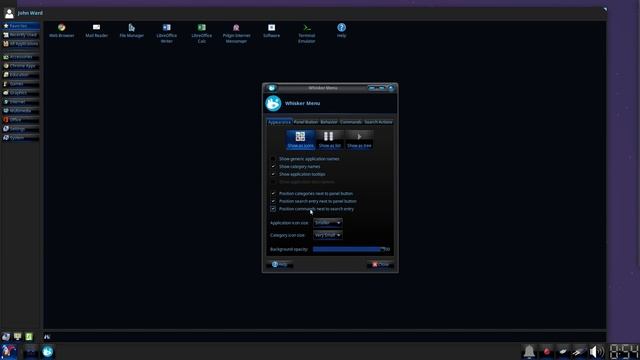Click the large Whisker Menu mouse logo
Viewport: 640px width, 360px height.
(273, 103)
